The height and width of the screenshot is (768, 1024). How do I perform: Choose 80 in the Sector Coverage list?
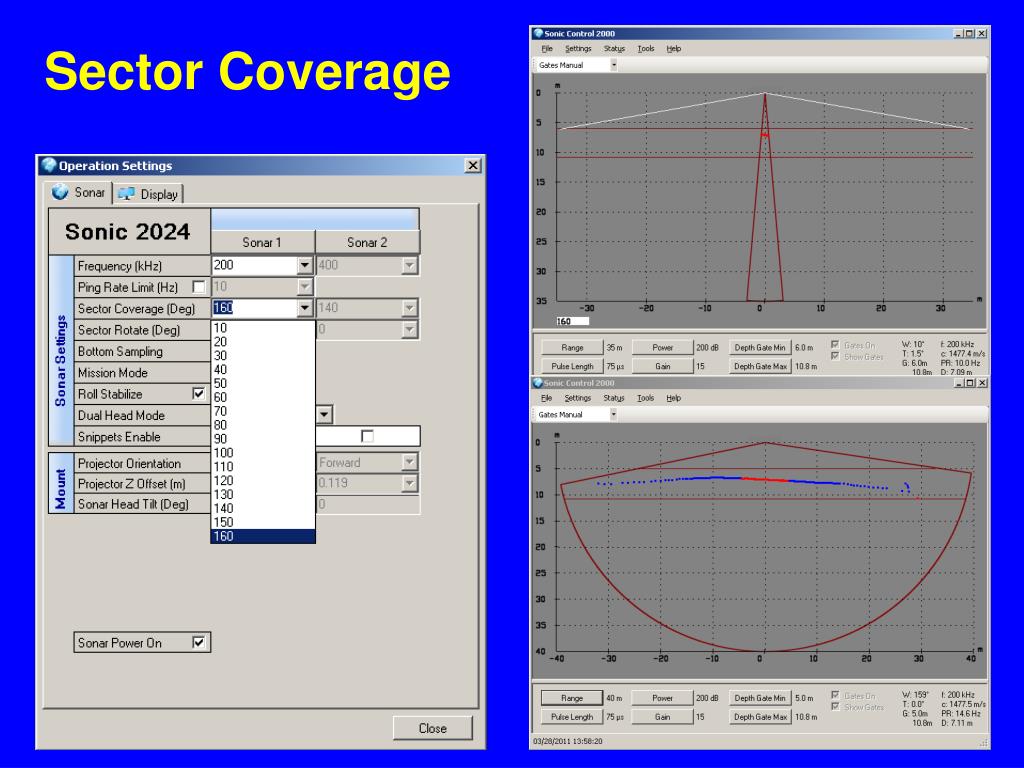click(x=263, y=425)
